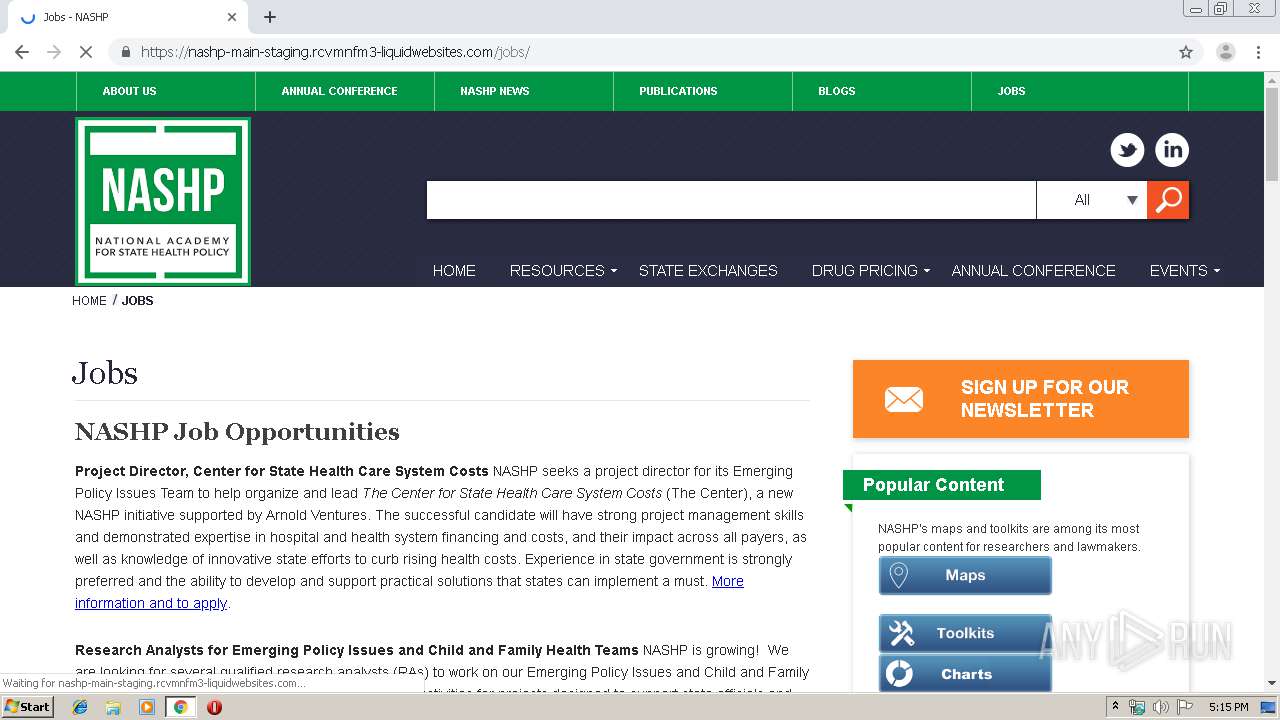Click 'NASHP Job Opportunities' heading
The image size is (1280, 720).
237,432
